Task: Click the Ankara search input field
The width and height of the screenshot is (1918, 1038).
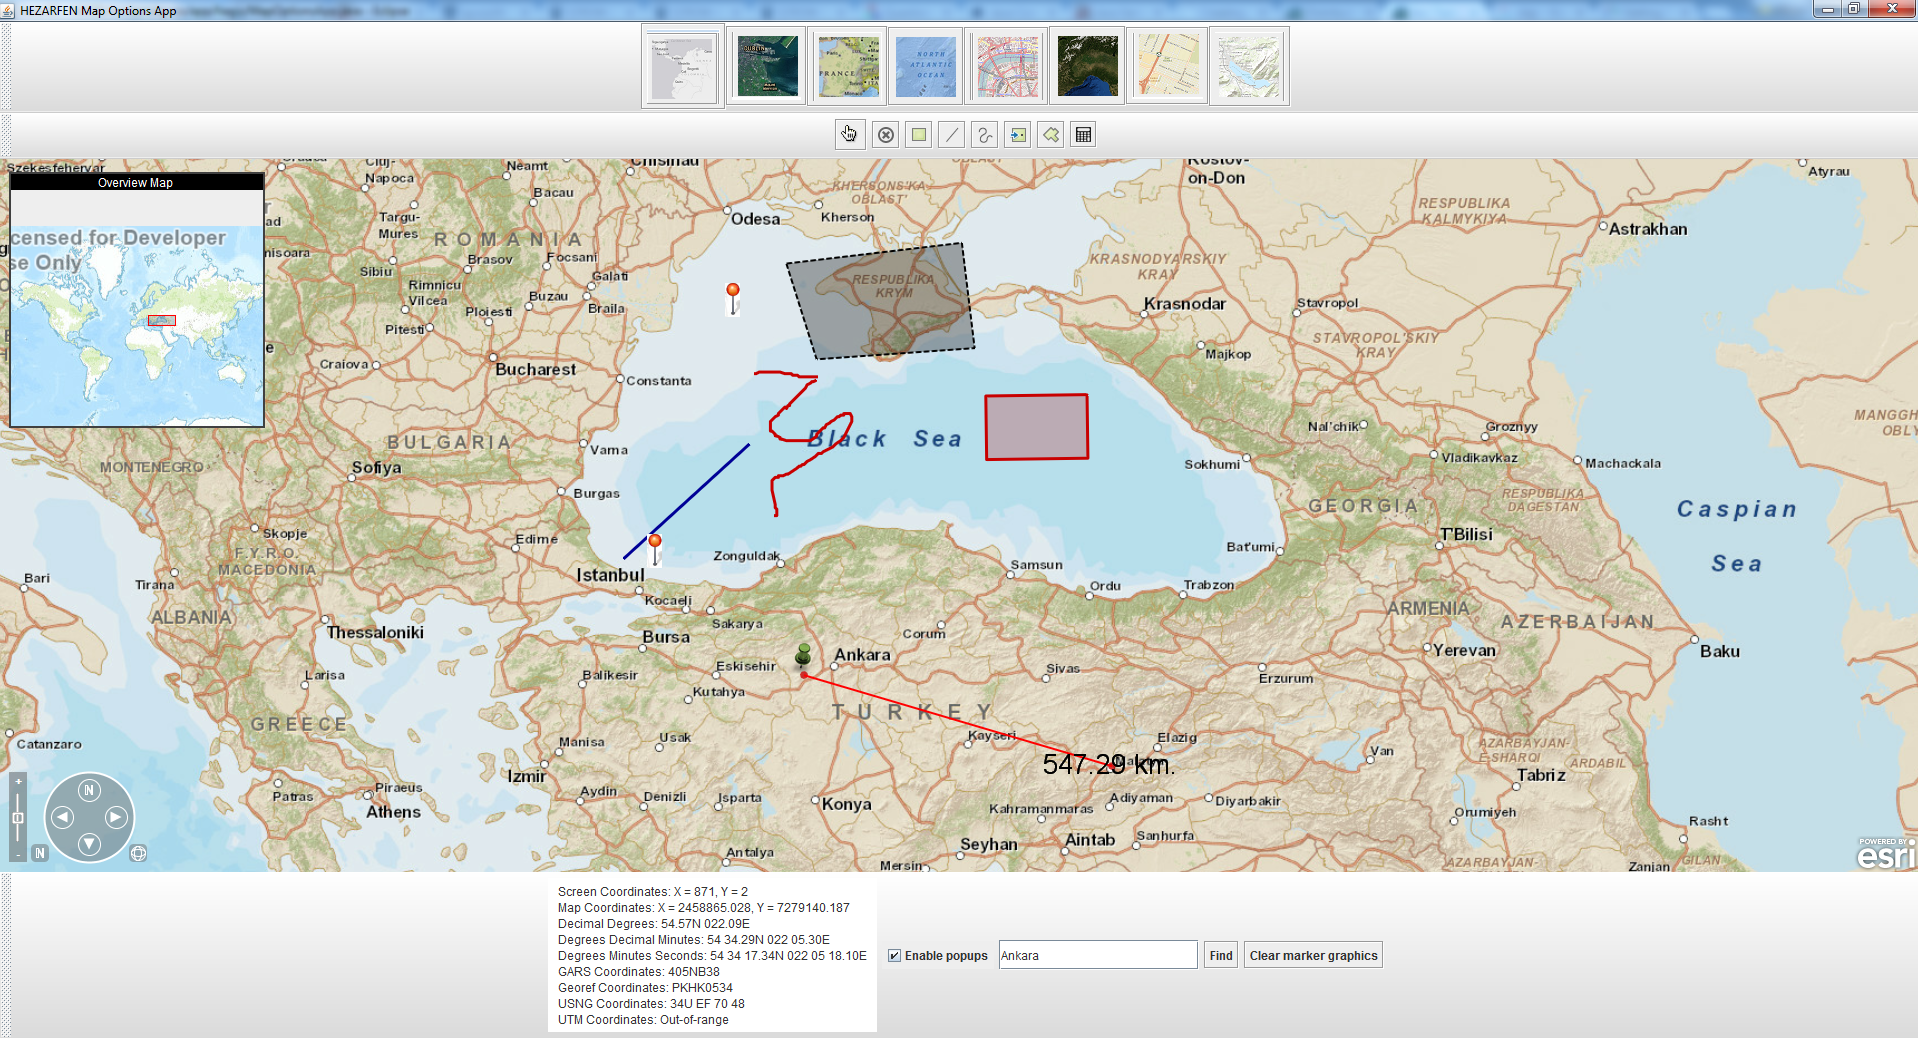Action: (x=1097, y=955)
